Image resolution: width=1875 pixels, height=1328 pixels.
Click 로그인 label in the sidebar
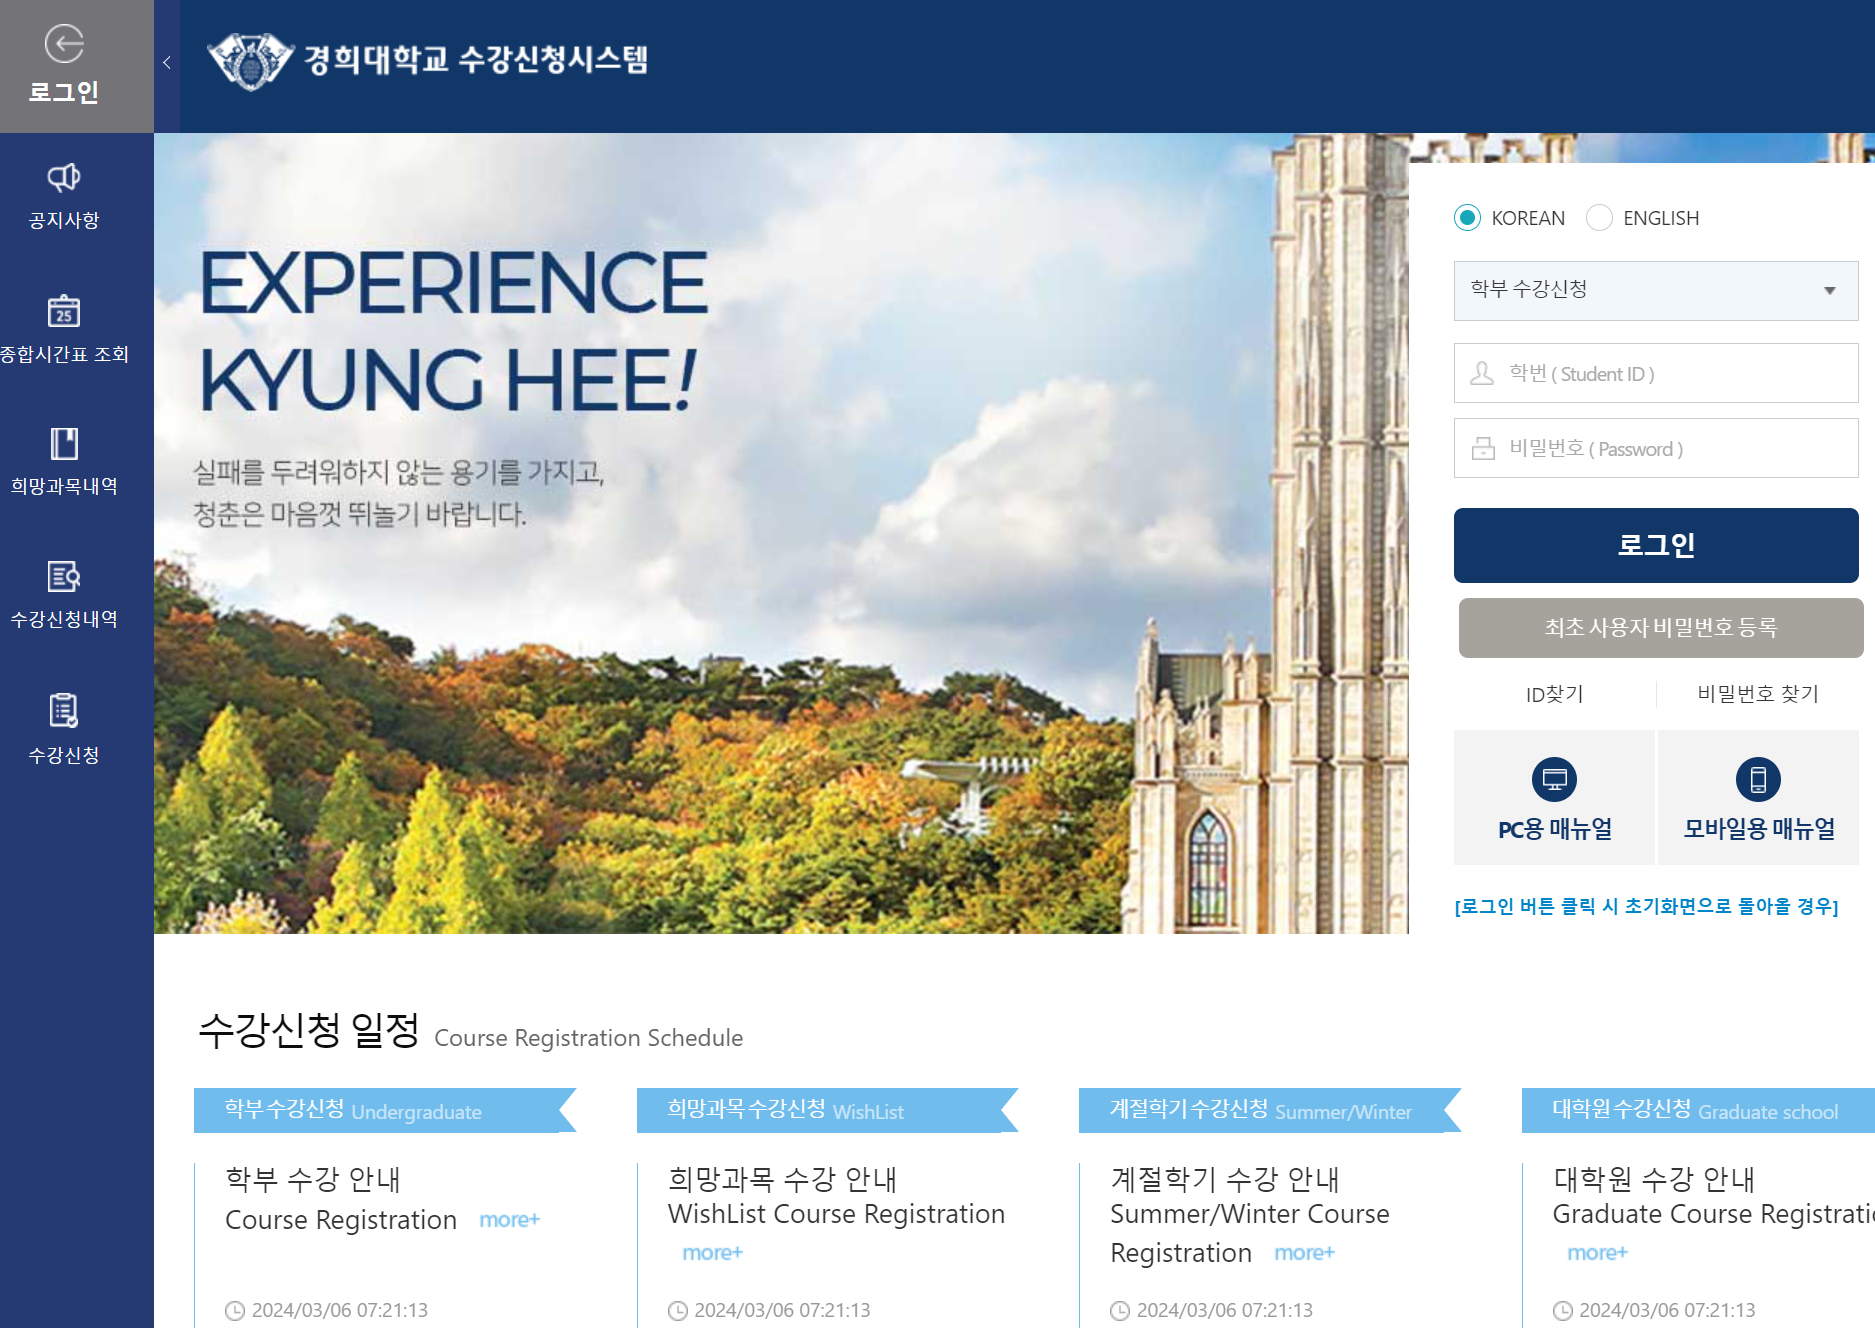64,92
